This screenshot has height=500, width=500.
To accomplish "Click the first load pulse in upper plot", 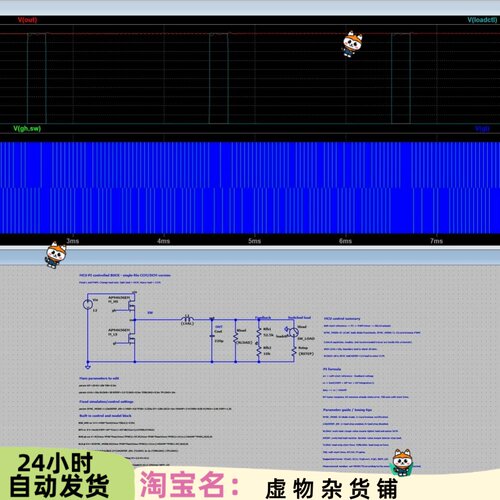I will tap(37, 78).
